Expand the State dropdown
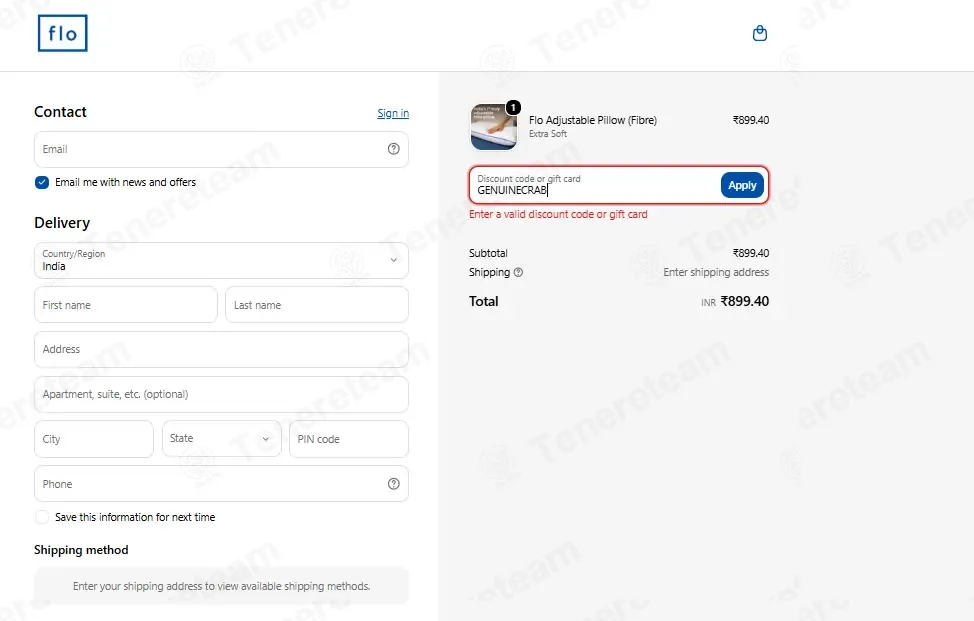This screenshot has width=974, height=621. tap(221, 438)
